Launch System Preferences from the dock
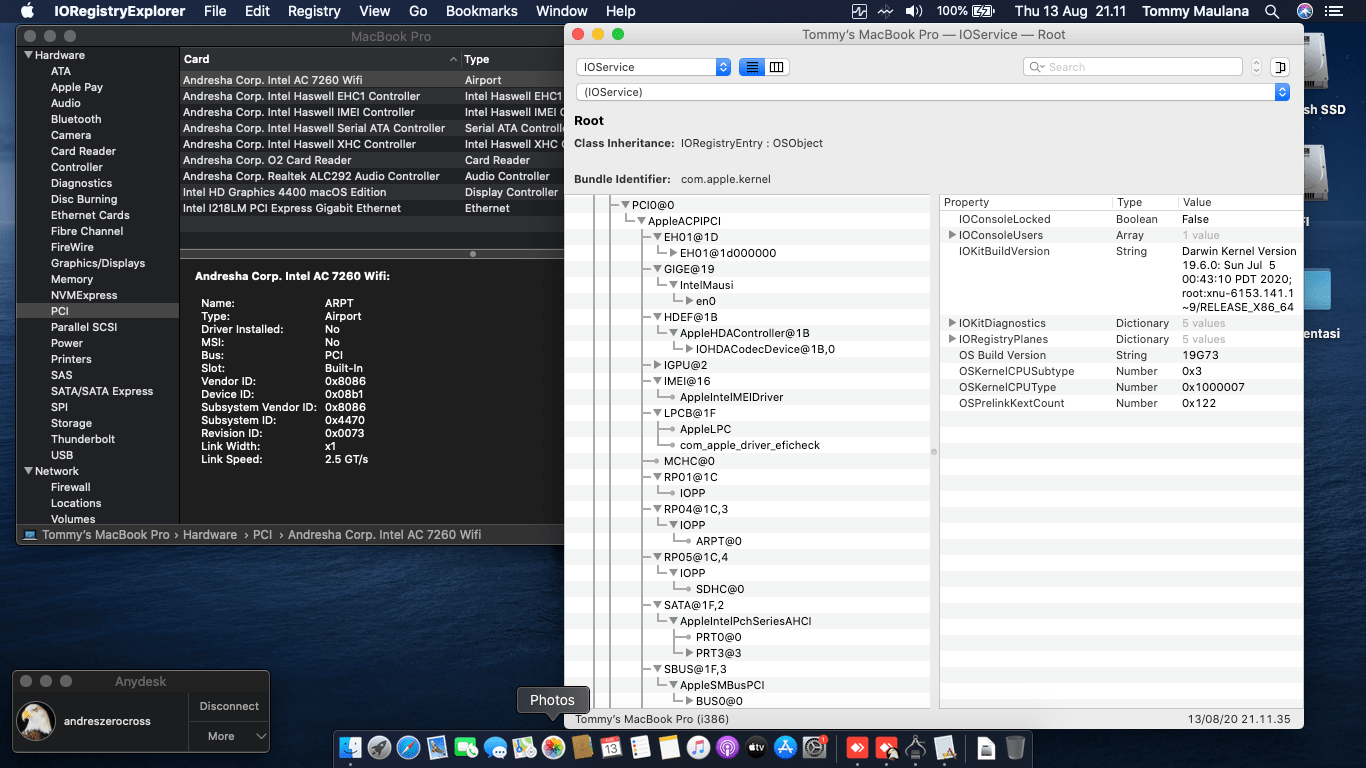The height and width of the screenshot is (768, 1366). (814, 747)
